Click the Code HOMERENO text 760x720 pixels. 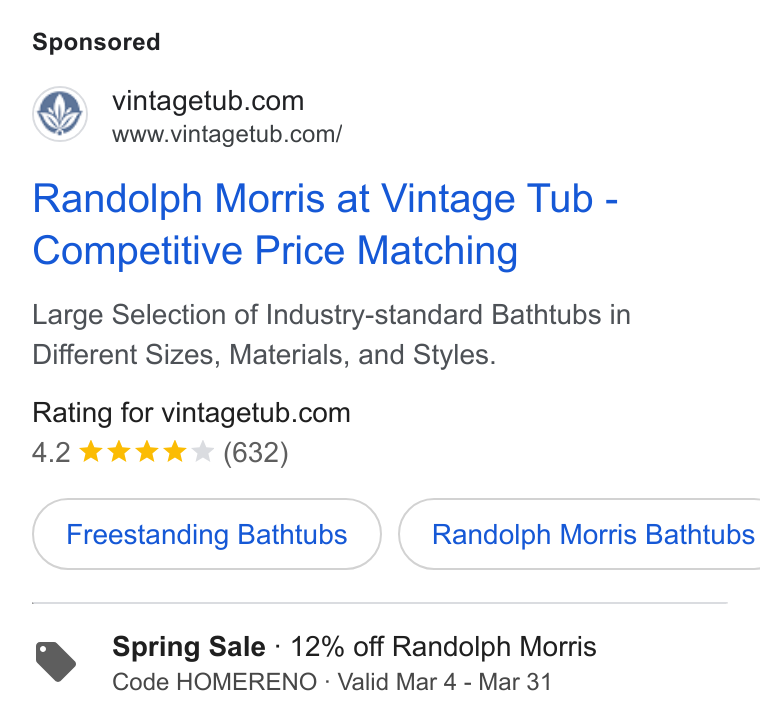coord(215,682)
